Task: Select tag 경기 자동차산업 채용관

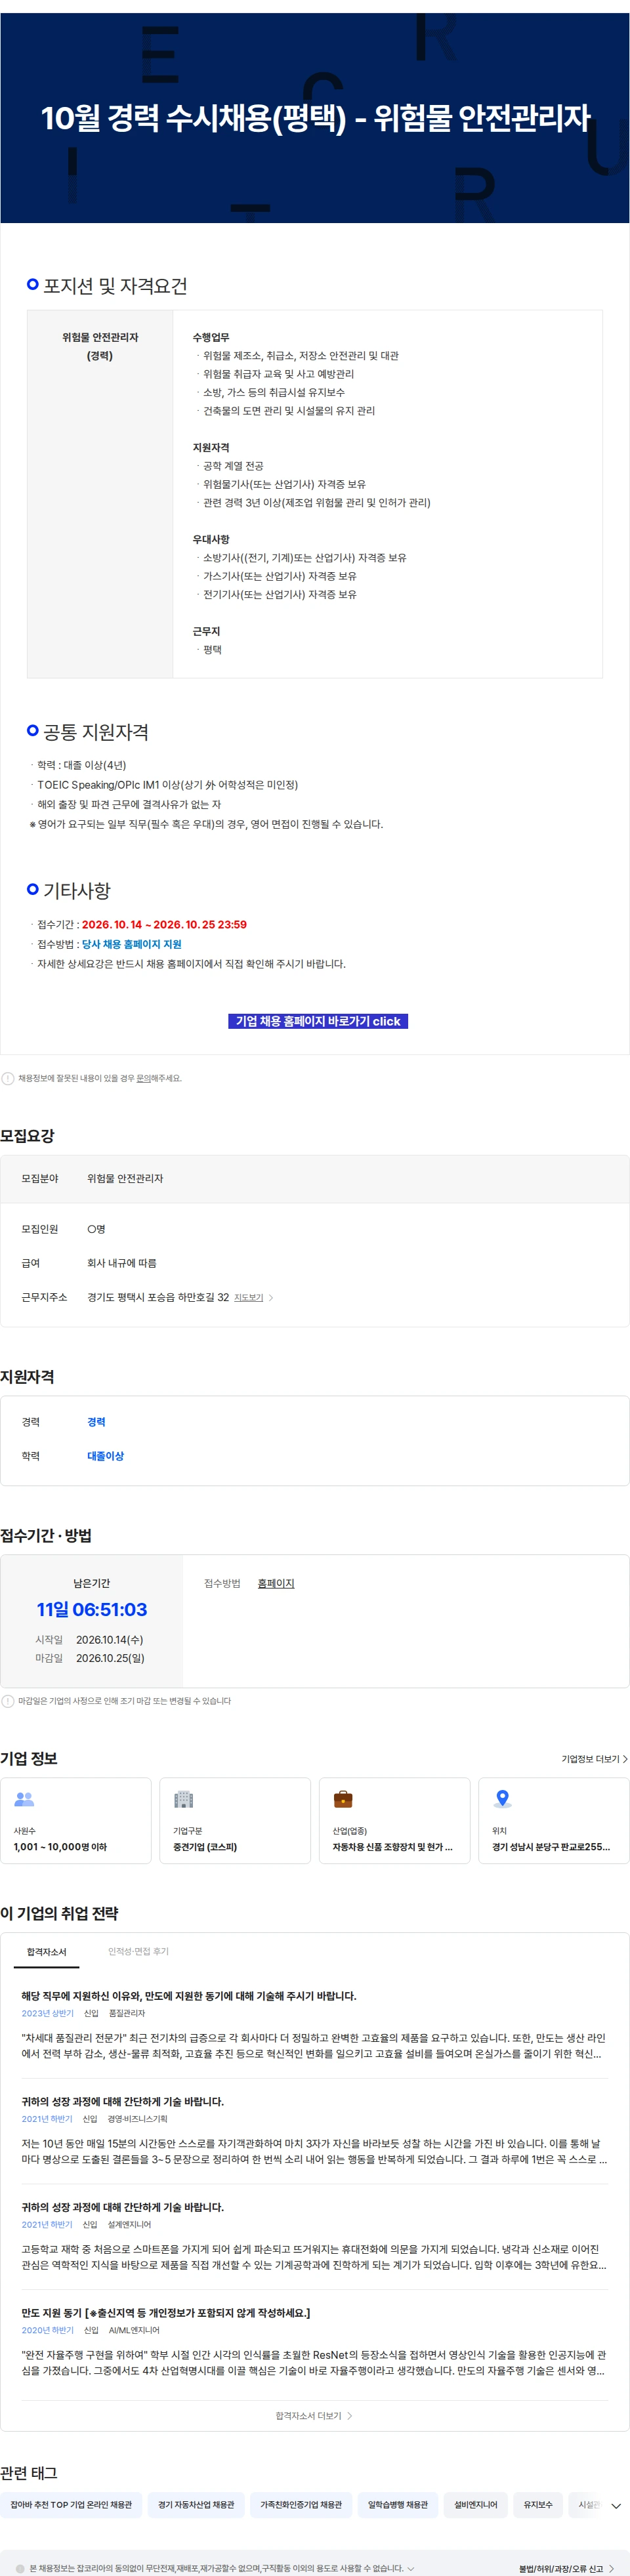Action: (196, 2505)
